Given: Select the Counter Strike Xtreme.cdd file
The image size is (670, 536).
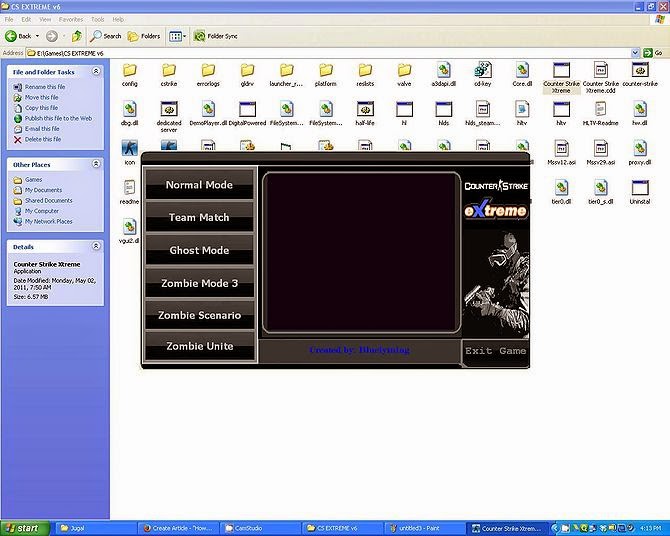Looking at the screenshot, I should point(601,78).
